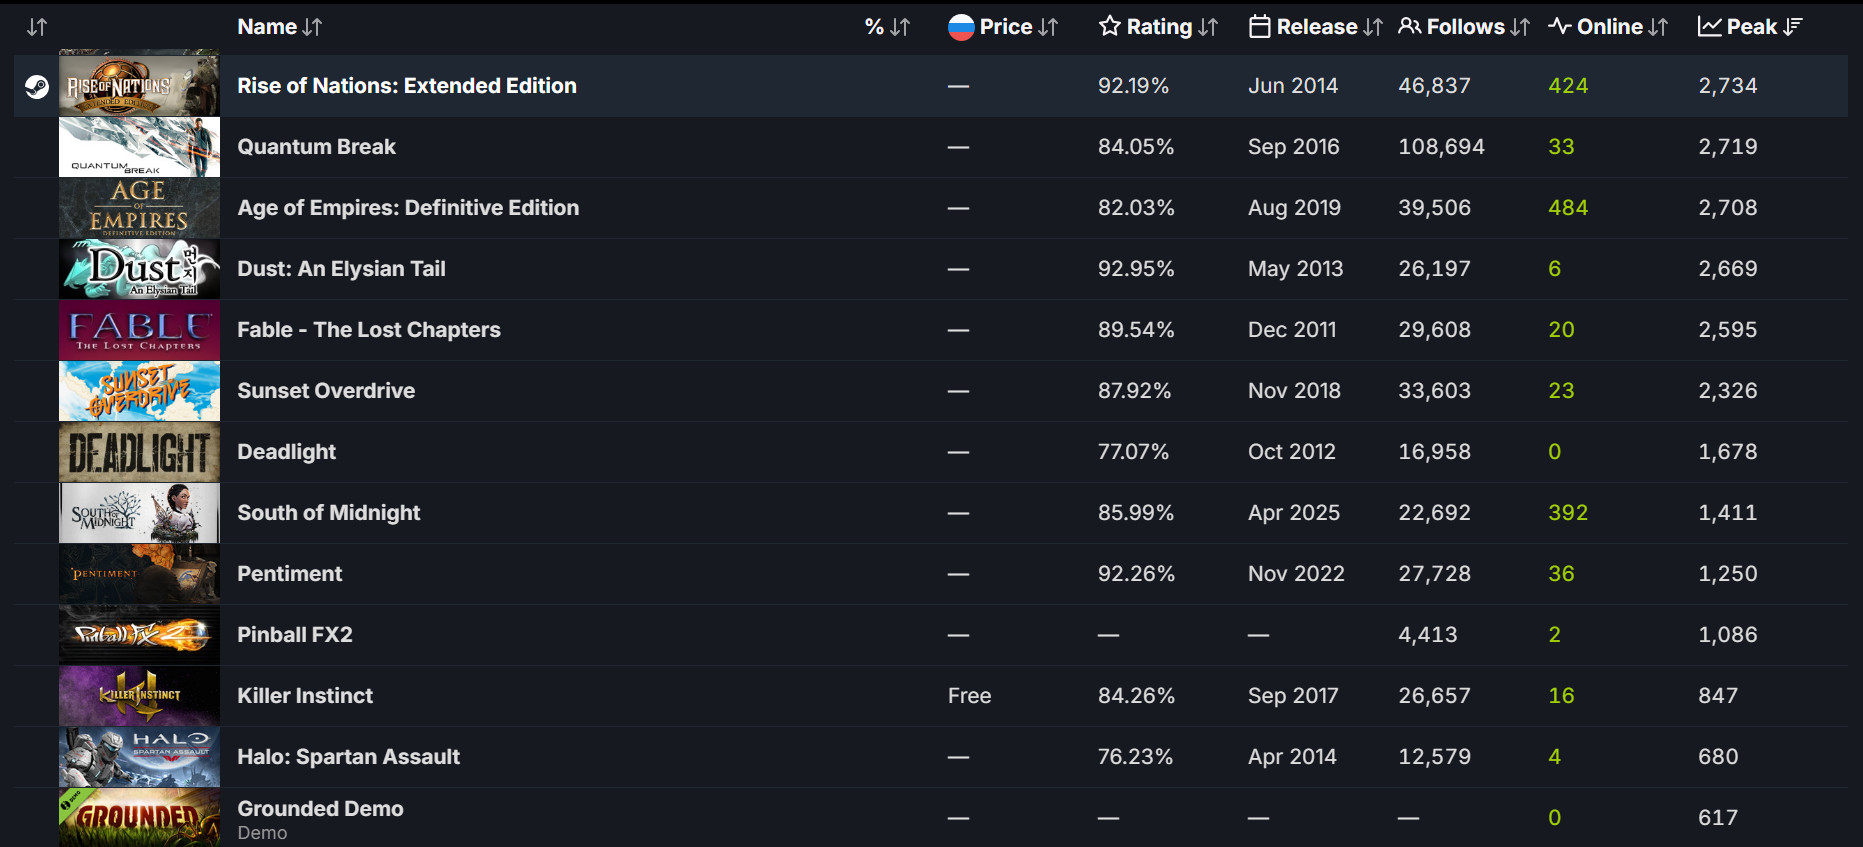Open the Grounded Demo entry
Screen dimensions: 1863x847
pos(320,809)
